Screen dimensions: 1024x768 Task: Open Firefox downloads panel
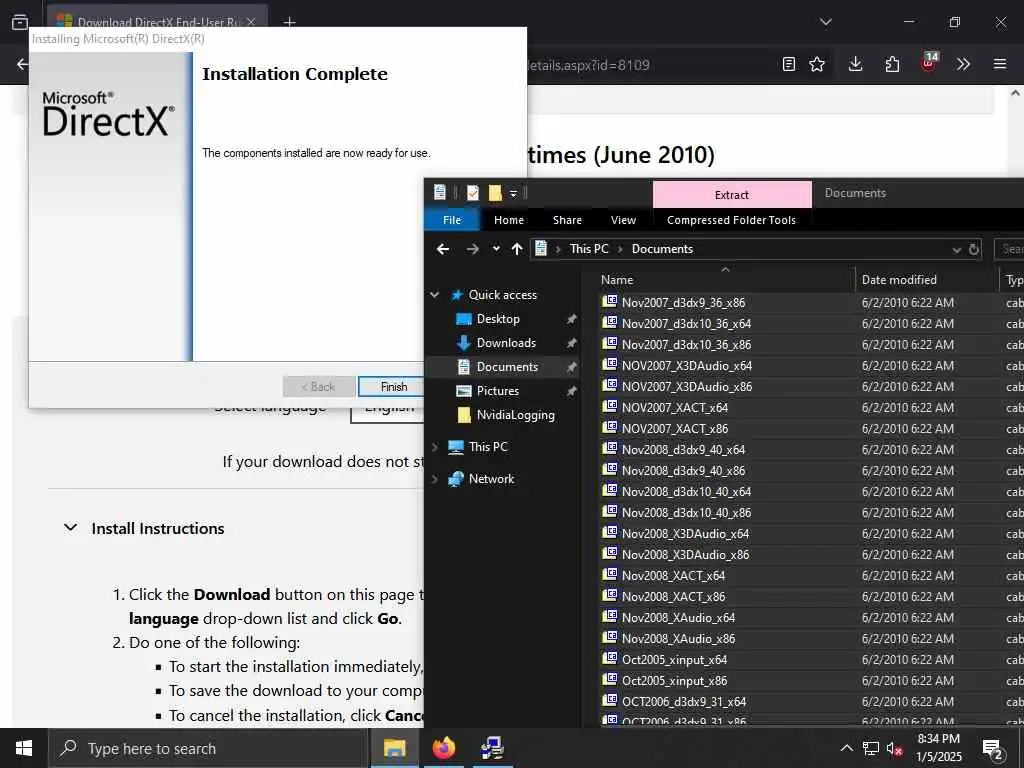(x=855, y=64)
